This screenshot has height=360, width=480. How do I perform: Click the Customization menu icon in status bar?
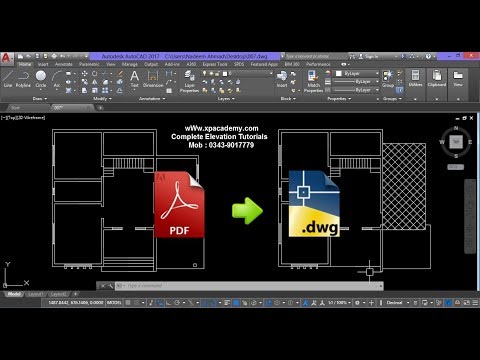(475, 303)
